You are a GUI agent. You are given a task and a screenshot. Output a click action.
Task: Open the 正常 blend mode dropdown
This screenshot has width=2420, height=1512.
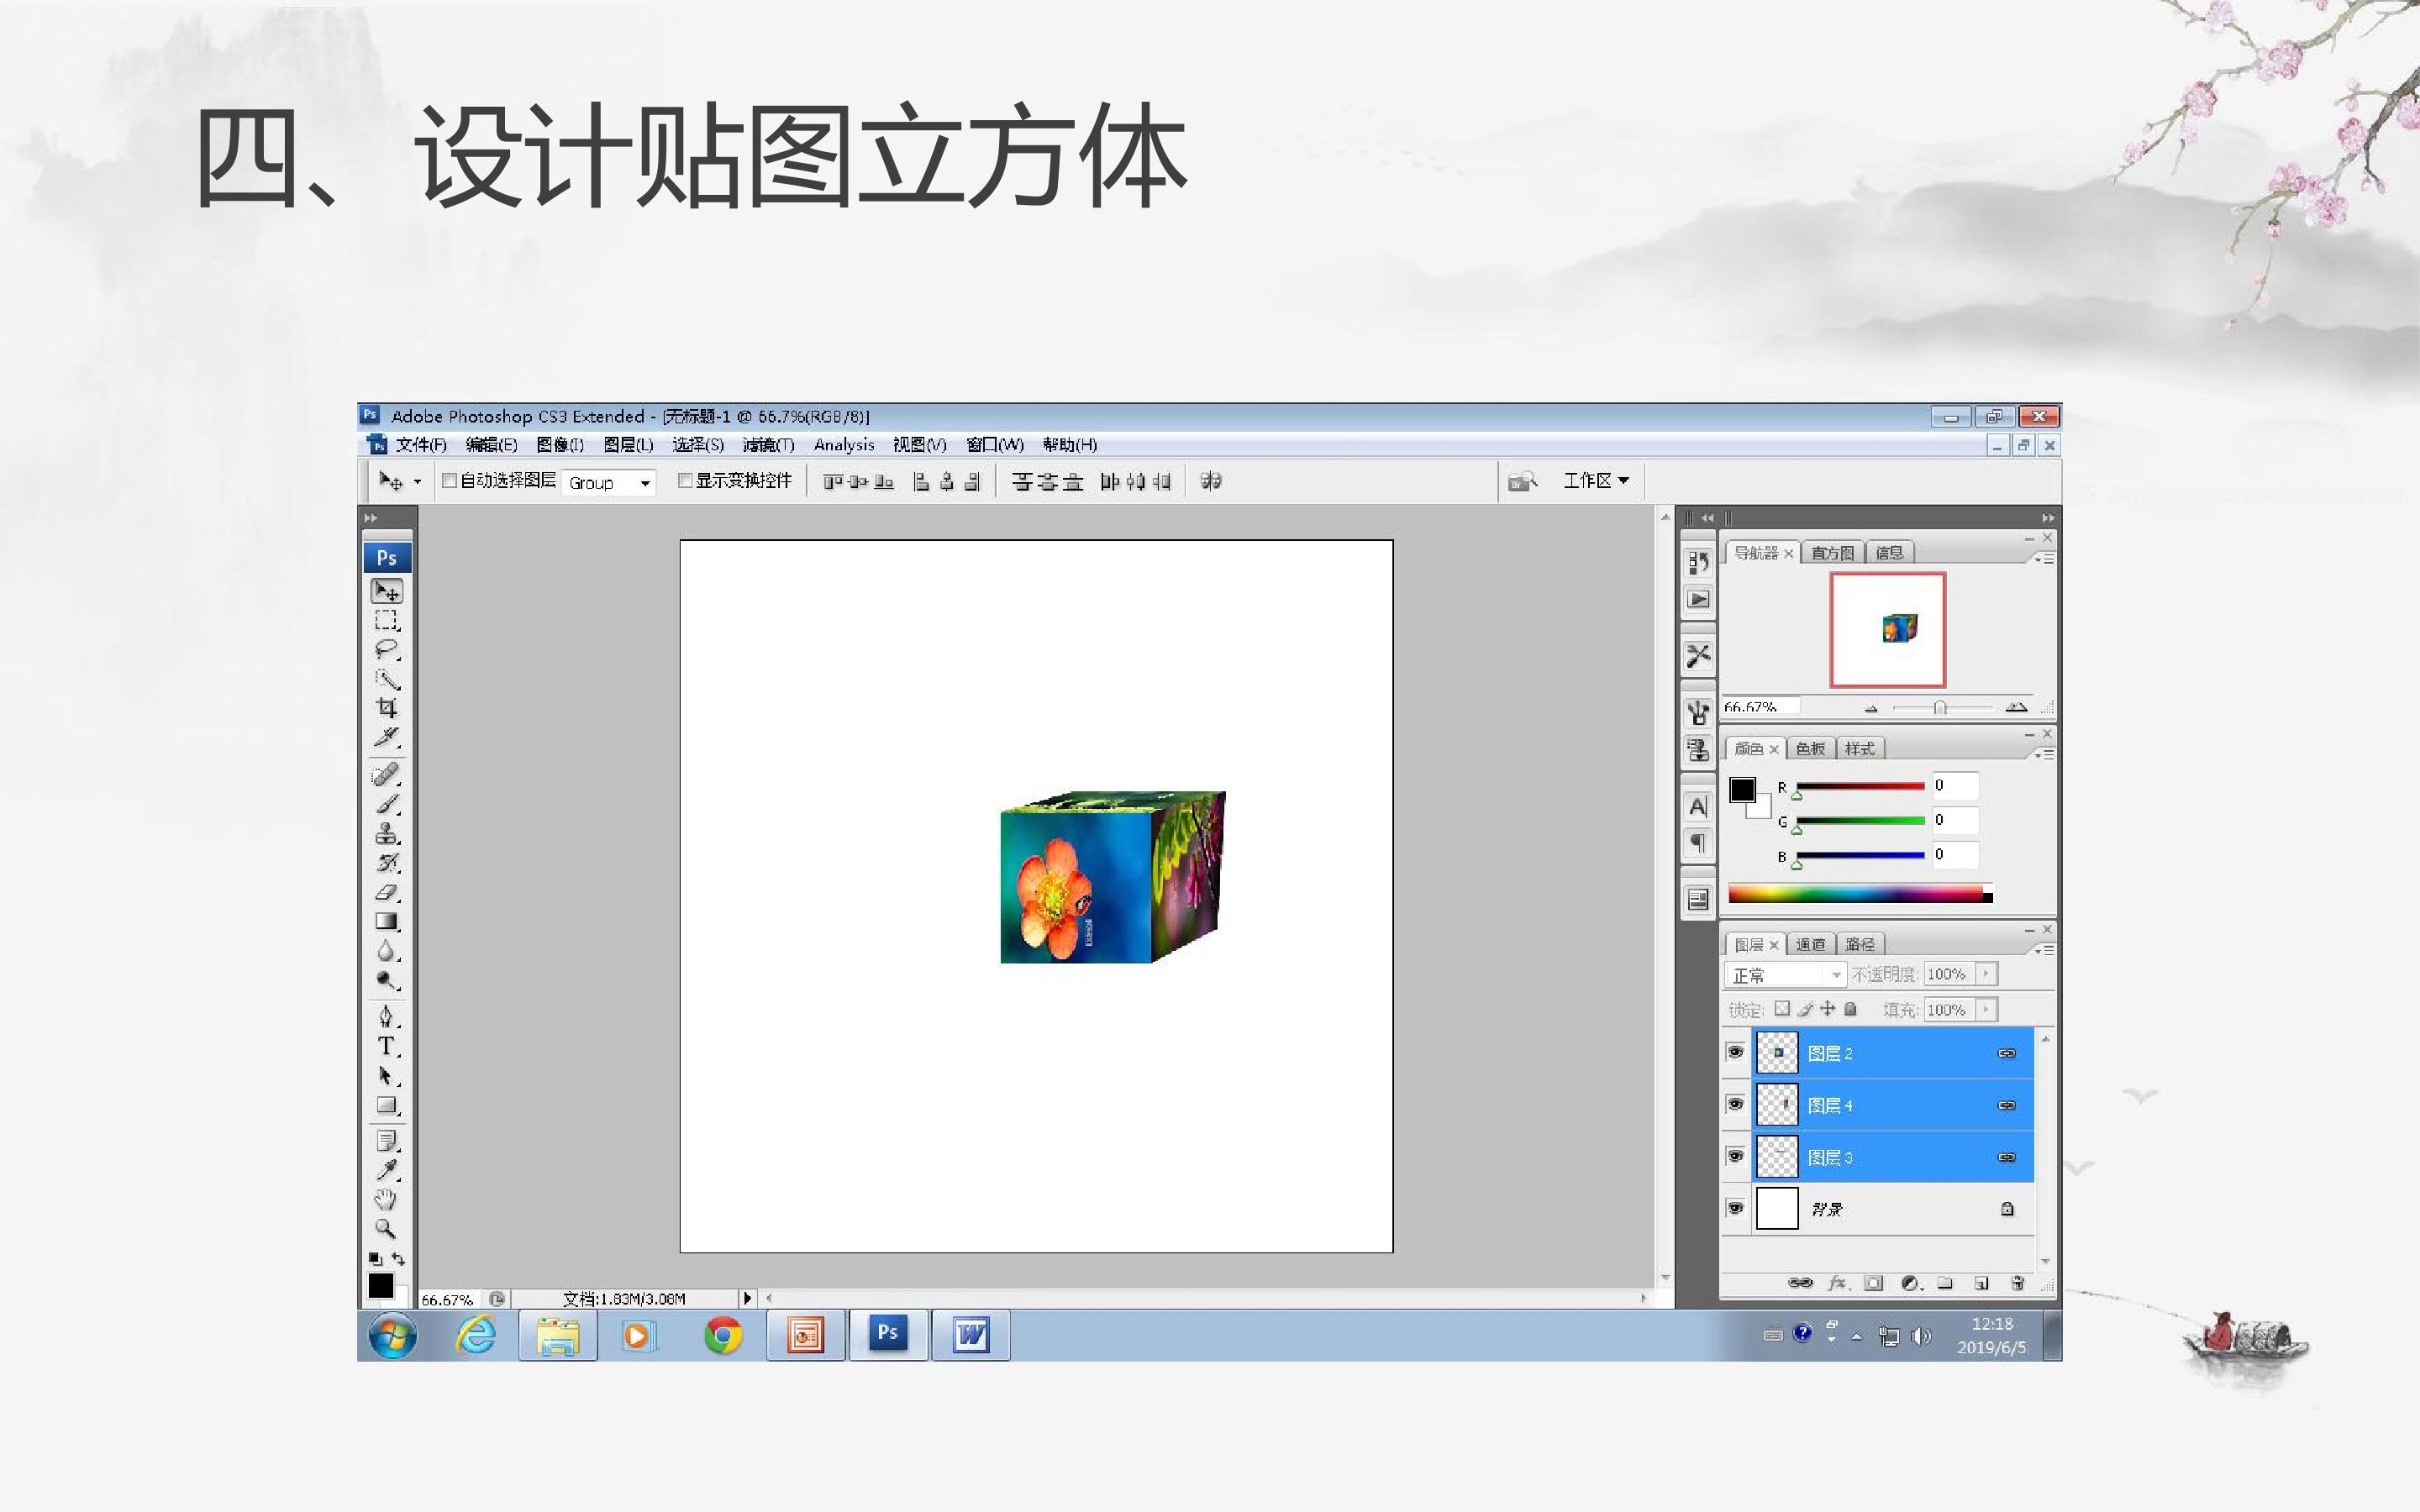click(1784, 975)
